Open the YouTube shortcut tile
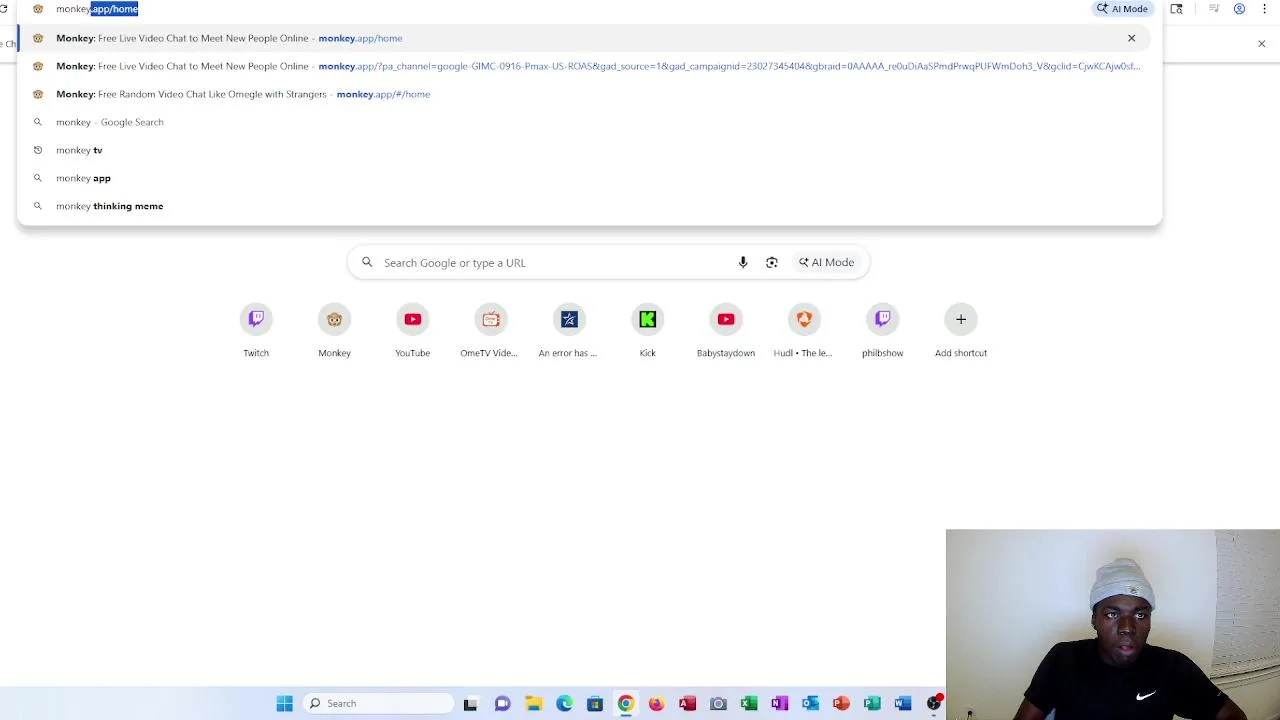 (x=412, y=331)
